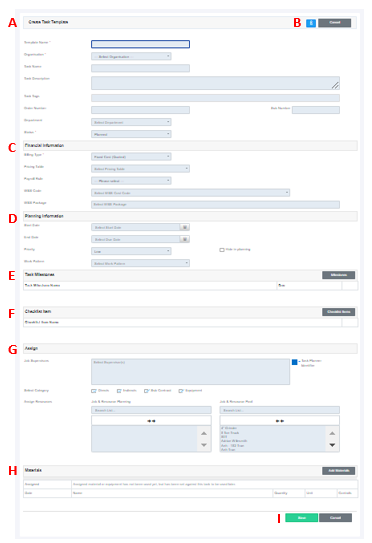Click the Order Number input field
Screen dimensions: 372x543
coord(140,110)
